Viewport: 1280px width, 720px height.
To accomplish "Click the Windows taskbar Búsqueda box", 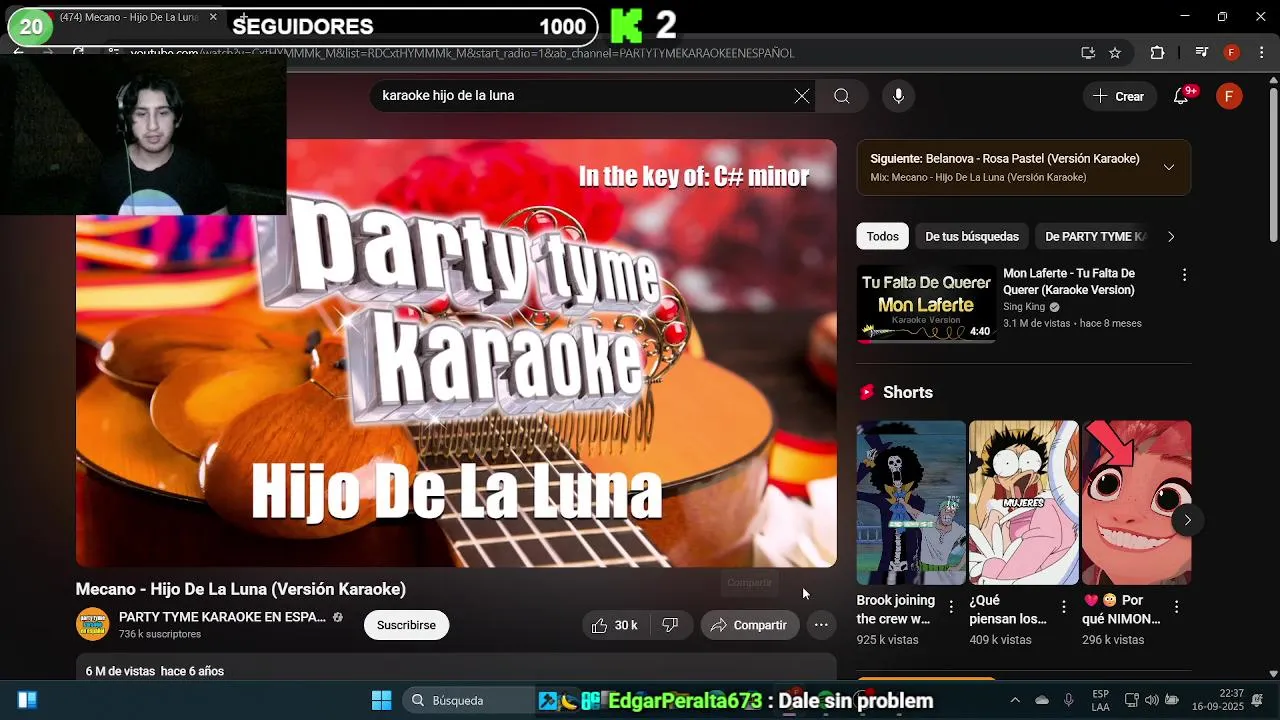I will click(x=468, y=700).
